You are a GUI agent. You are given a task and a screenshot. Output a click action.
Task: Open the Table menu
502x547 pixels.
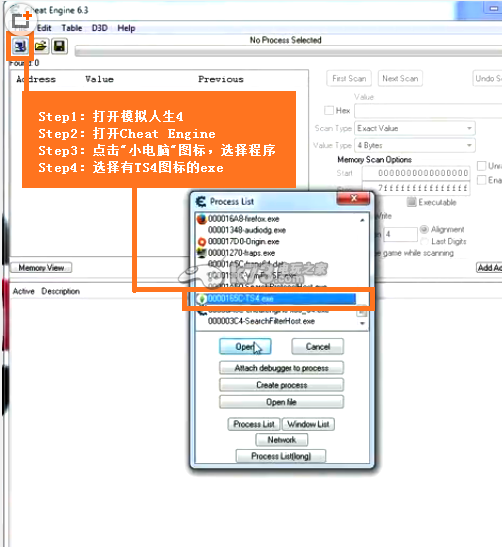72,28
